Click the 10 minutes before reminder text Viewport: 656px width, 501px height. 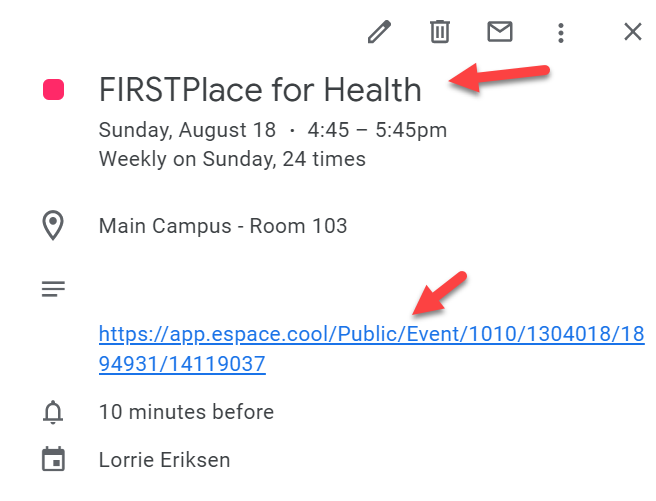(186, 412)
